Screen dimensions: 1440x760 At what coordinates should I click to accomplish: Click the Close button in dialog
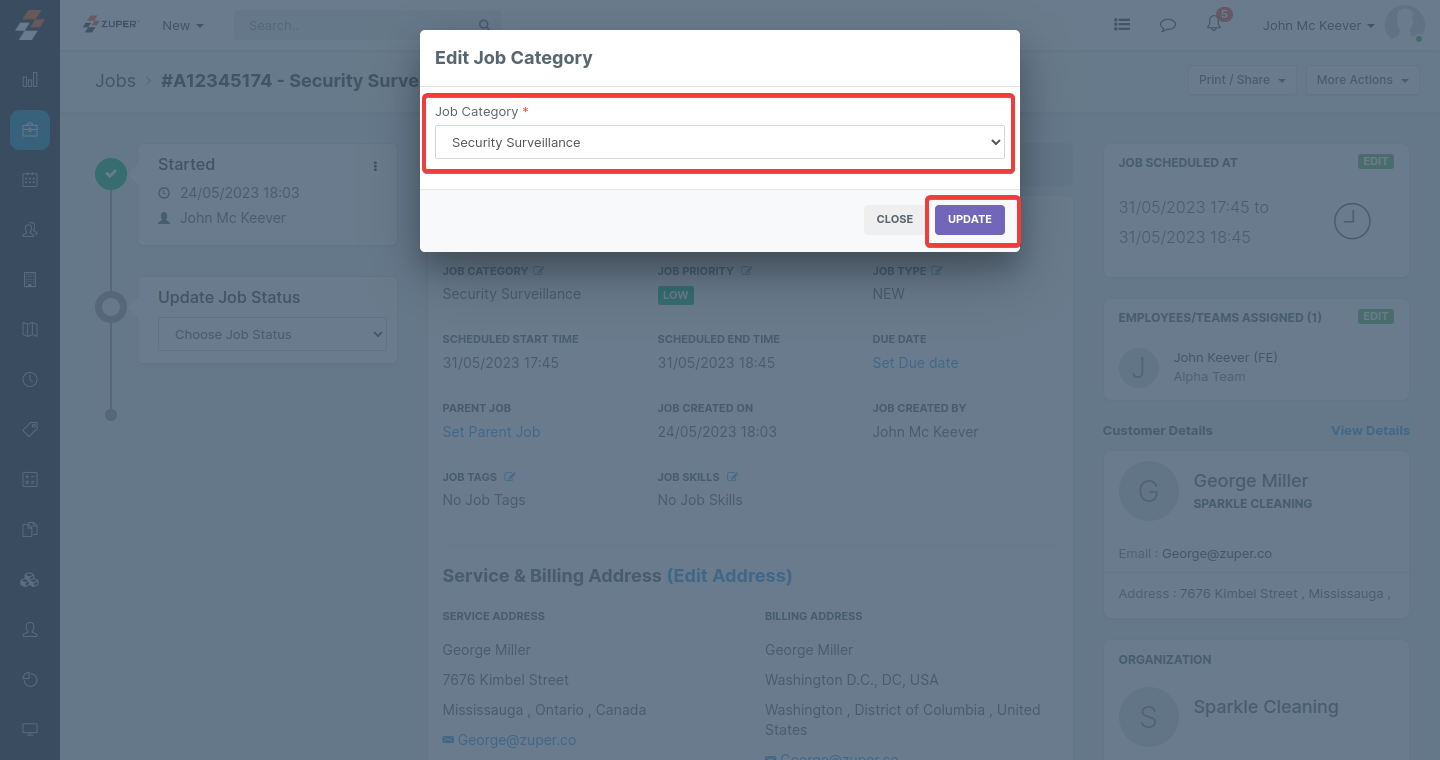894,220
